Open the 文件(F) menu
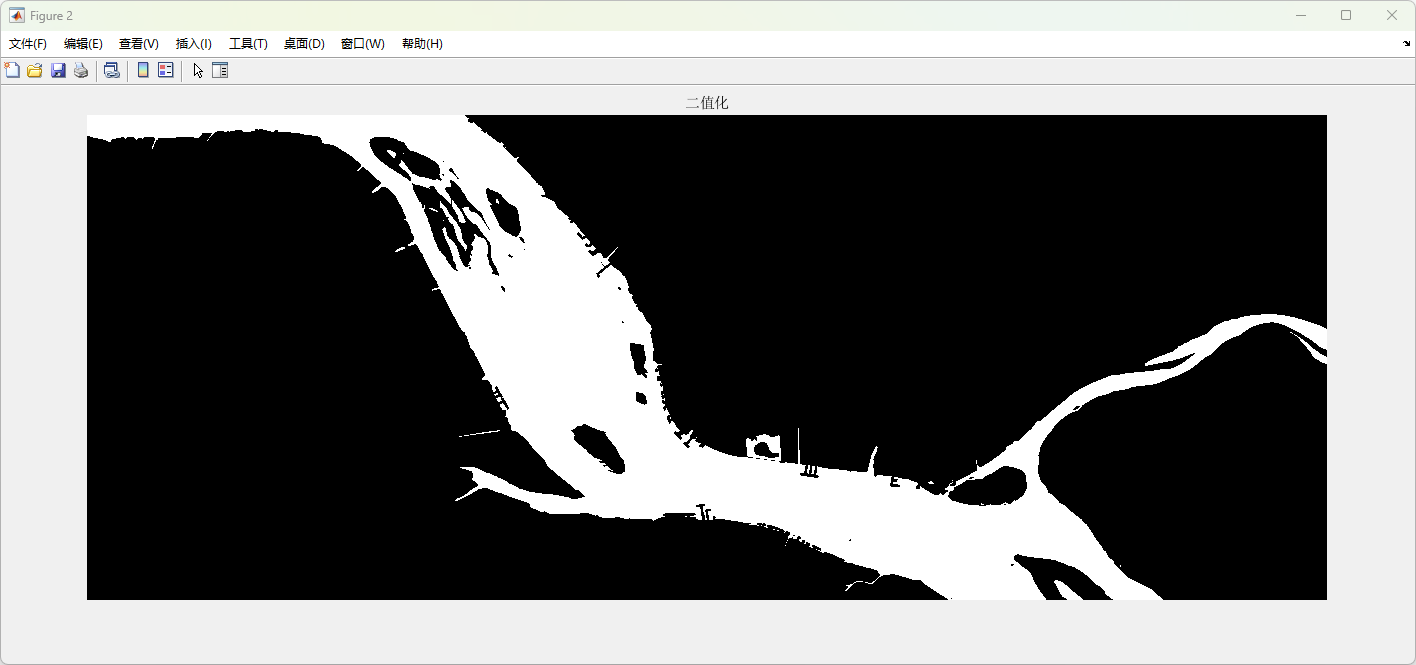The height and width of the screenshot is (665, 1416). (x=28, y=44)
